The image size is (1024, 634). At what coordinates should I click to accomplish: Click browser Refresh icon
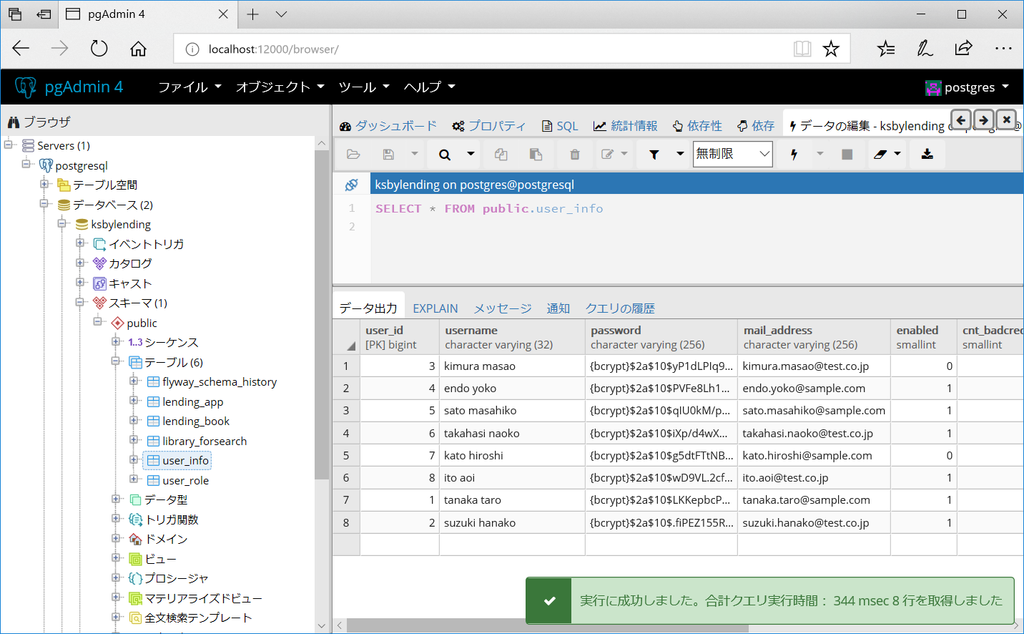99,48
